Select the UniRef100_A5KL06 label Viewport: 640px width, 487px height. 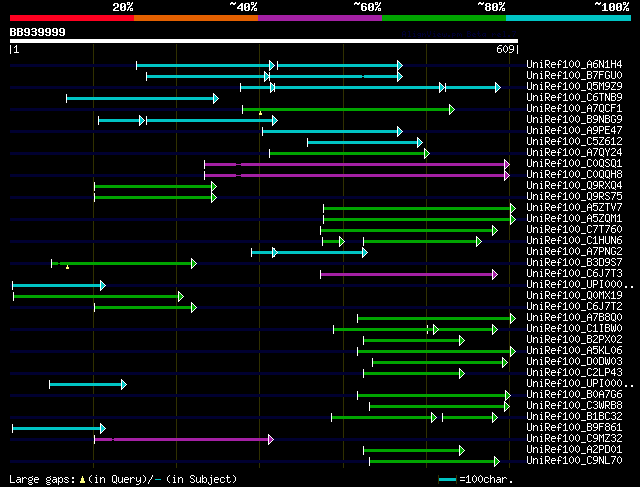[574, 351]
